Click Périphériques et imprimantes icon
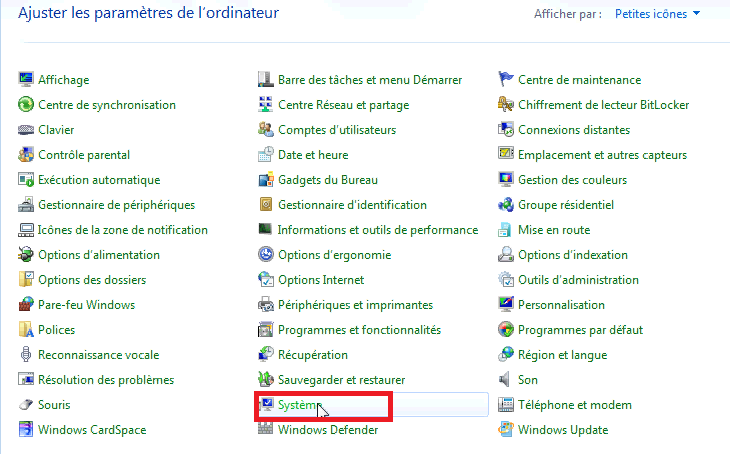This screenshot has width=730, height=454. click(265, 305)
